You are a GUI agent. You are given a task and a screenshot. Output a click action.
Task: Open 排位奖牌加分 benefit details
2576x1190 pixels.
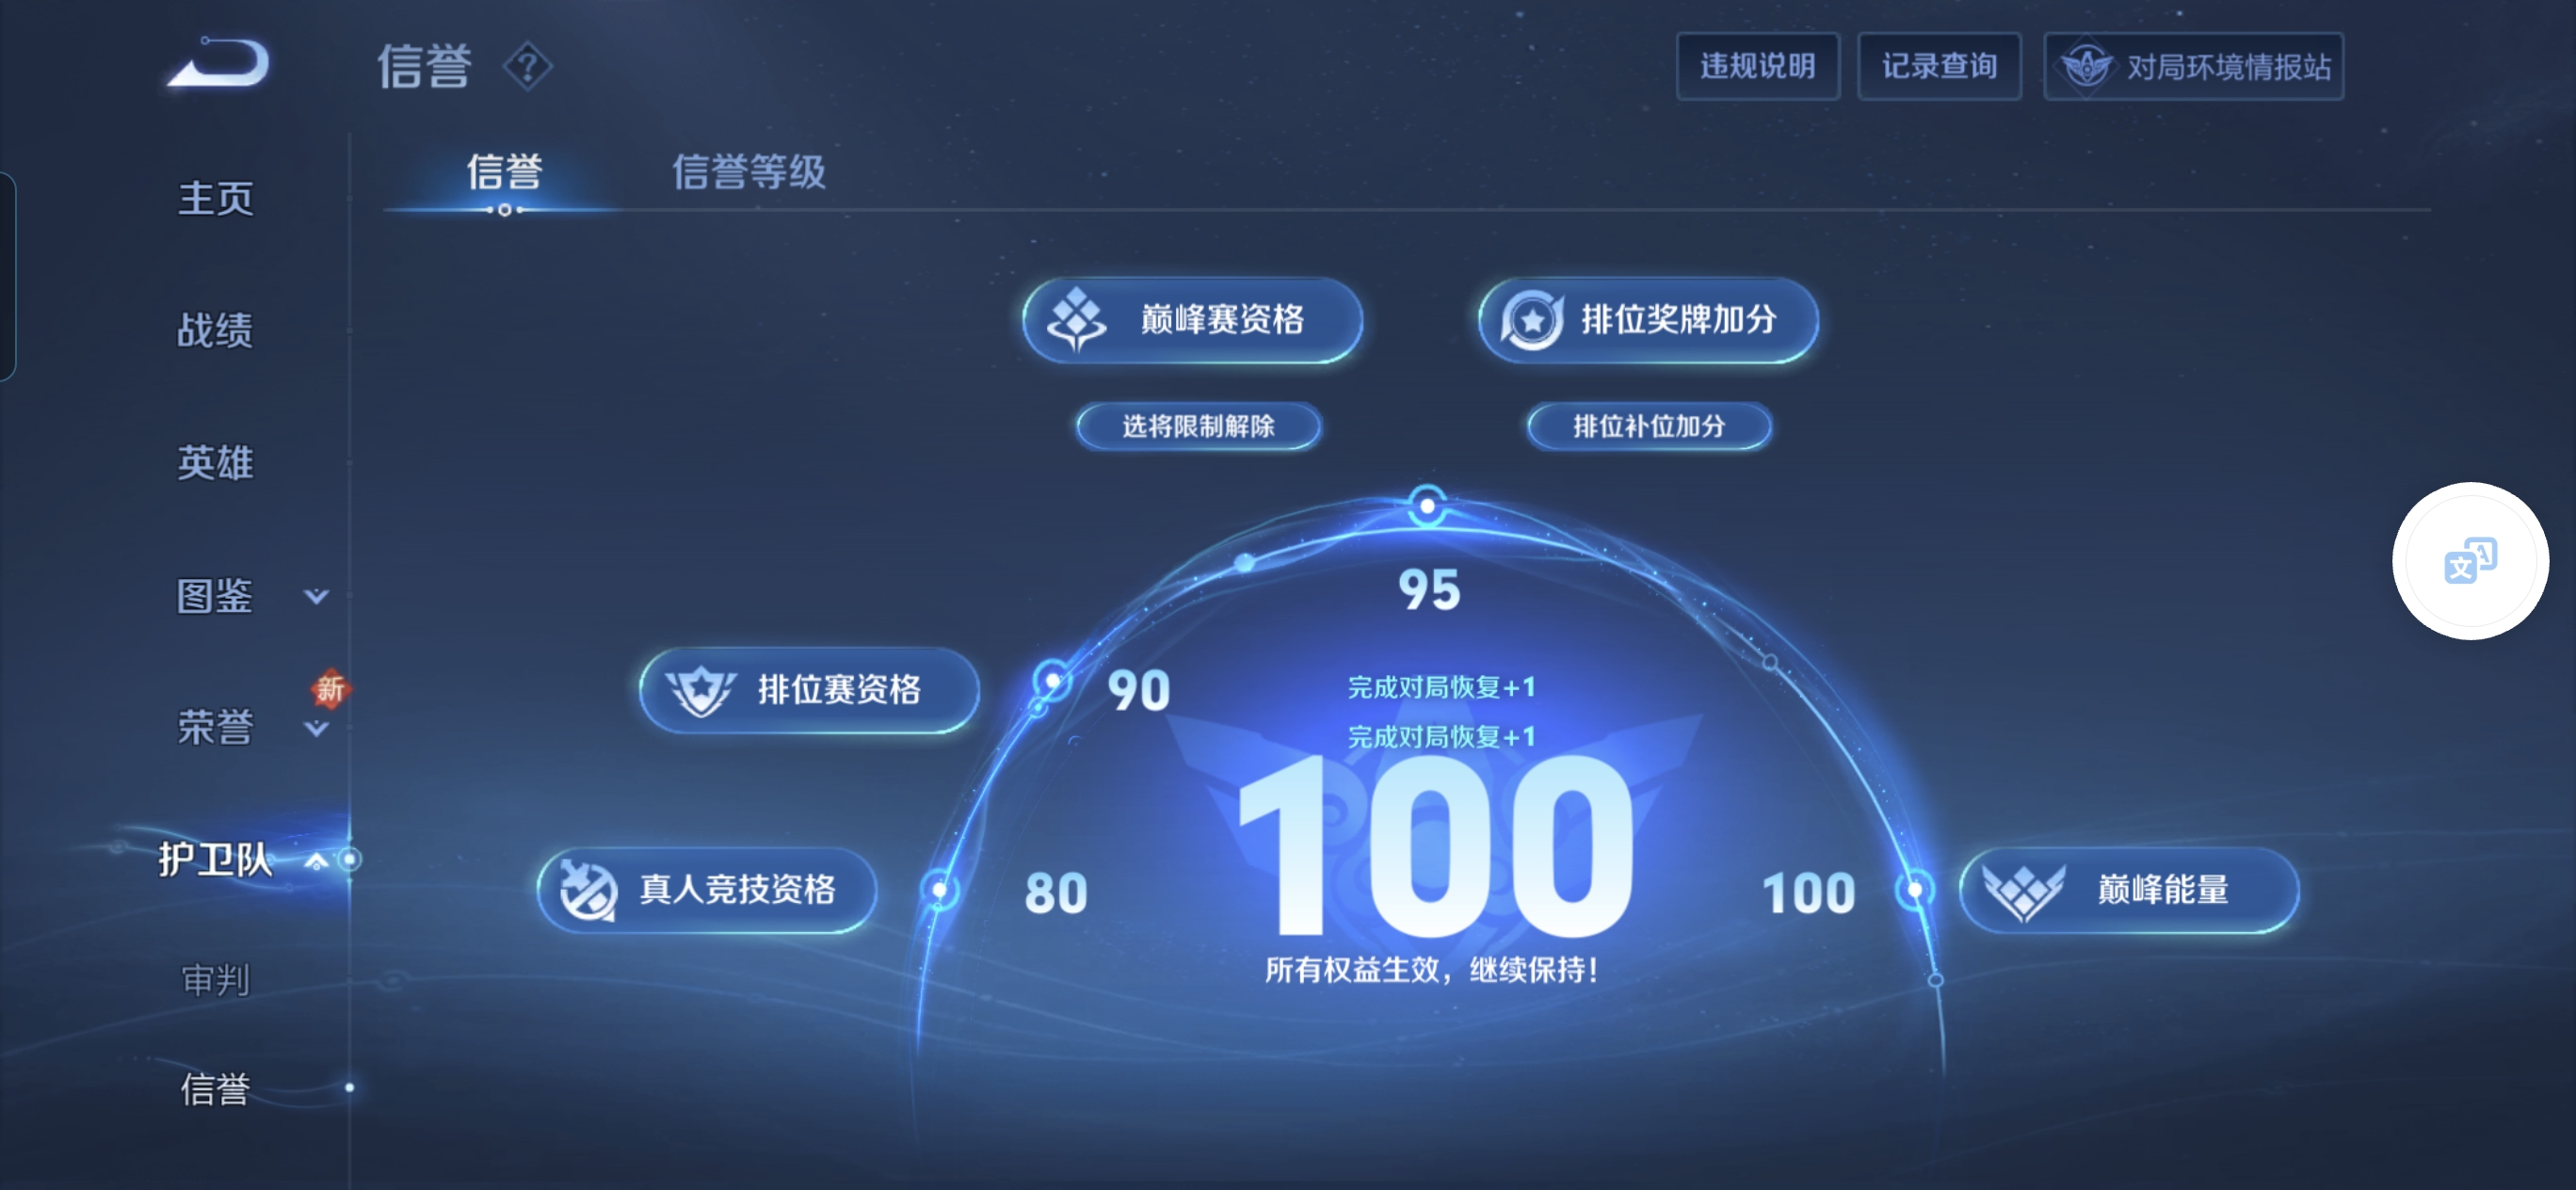click(1647, 320)
